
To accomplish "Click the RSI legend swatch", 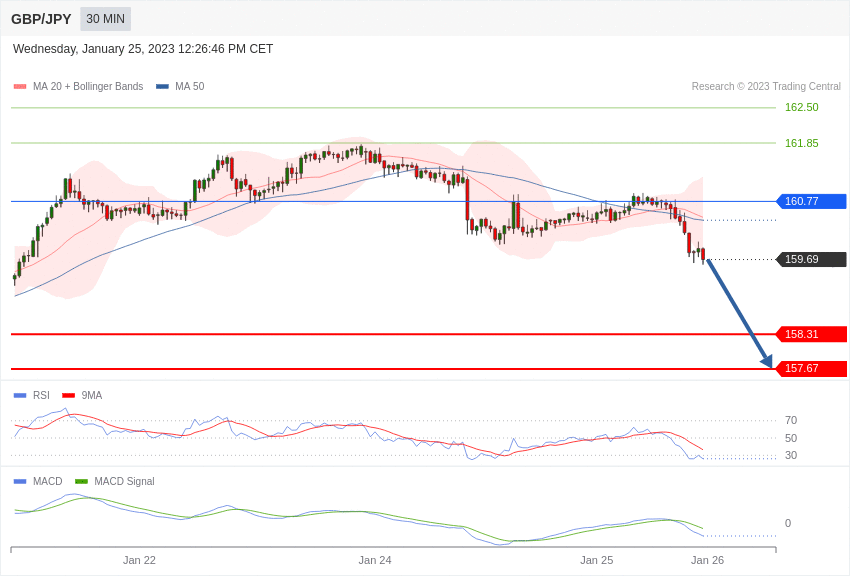I will click(x=20, y=396).
